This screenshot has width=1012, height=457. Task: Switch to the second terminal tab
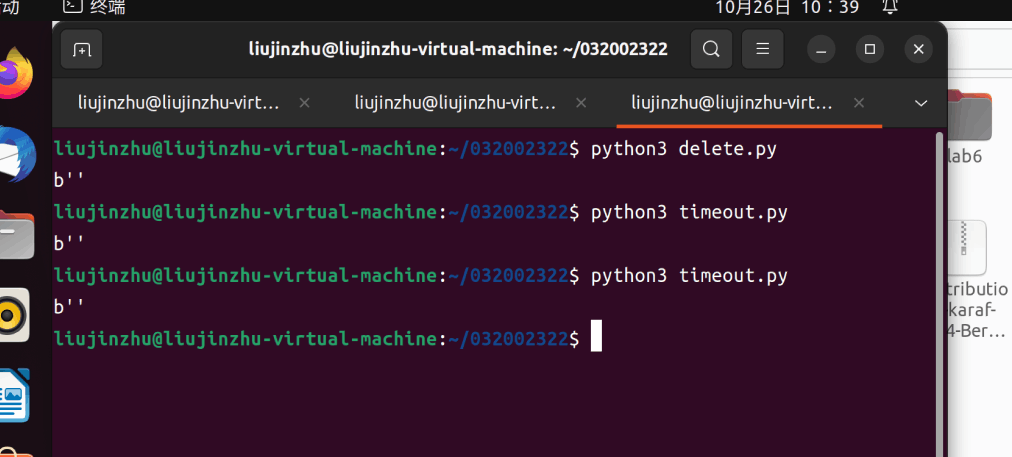455,103
